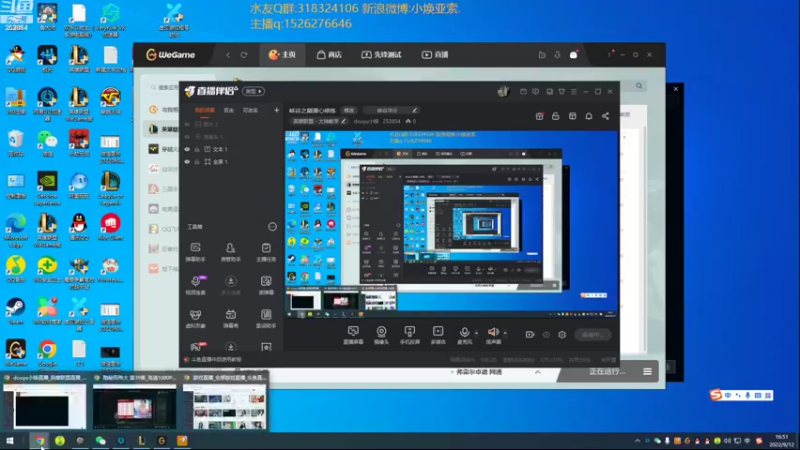Click WeGame search magnifier icon

pyautogui.click(x=639, y=86)
